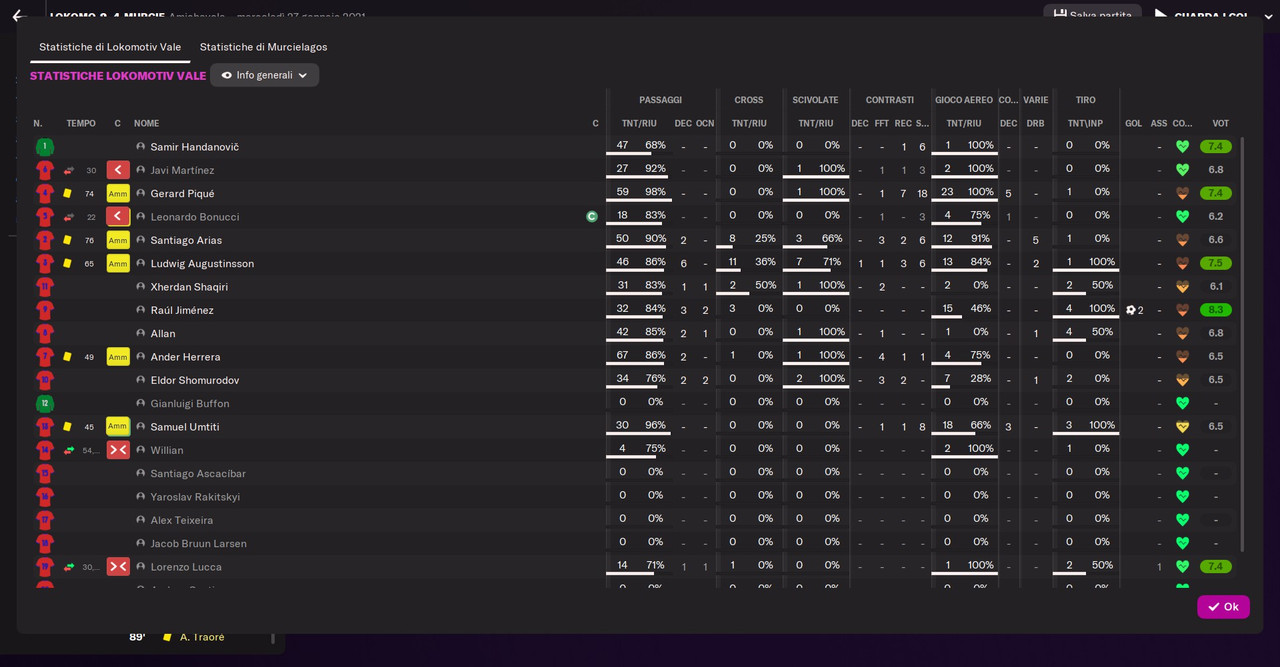This screenshot has height=667, width=1280.
Task: Click Samir Handanović's green number 1 jersey
Action: tap(44, 147)
